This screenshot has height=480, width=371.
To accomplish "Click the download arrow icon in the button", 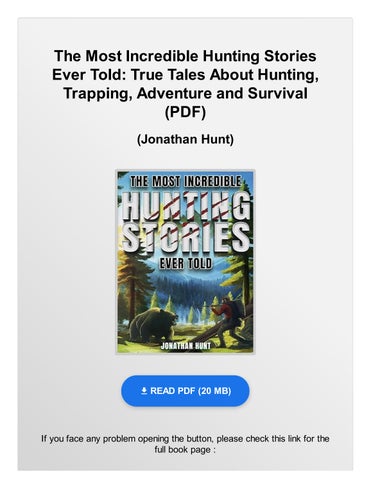I will click(144, 391).
